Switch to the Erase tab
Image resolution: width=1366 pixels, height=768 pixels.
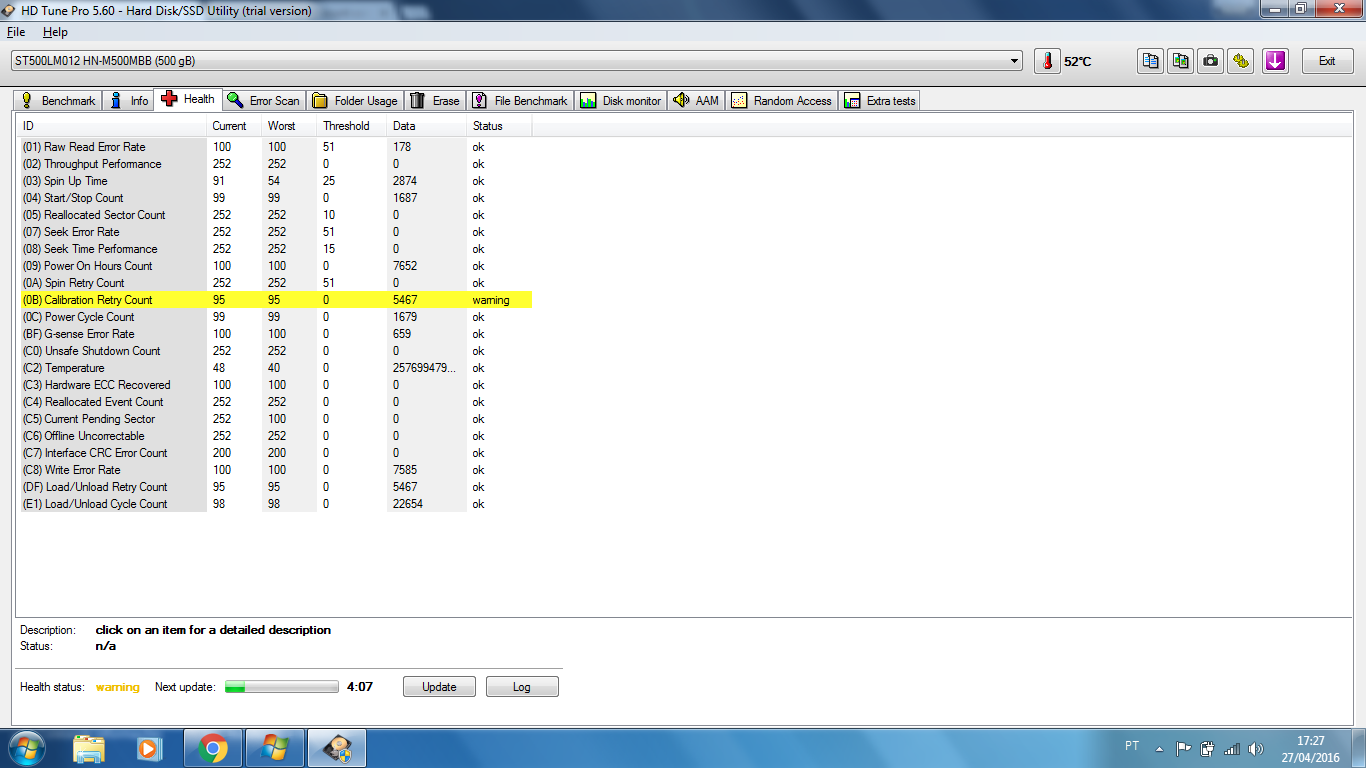(435, 100)
